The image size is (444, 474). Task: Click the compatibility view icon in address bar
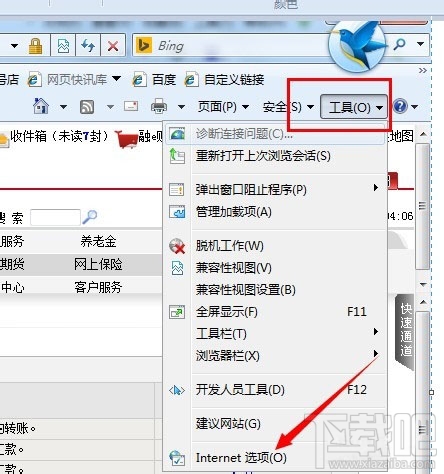tap(63, 46)
